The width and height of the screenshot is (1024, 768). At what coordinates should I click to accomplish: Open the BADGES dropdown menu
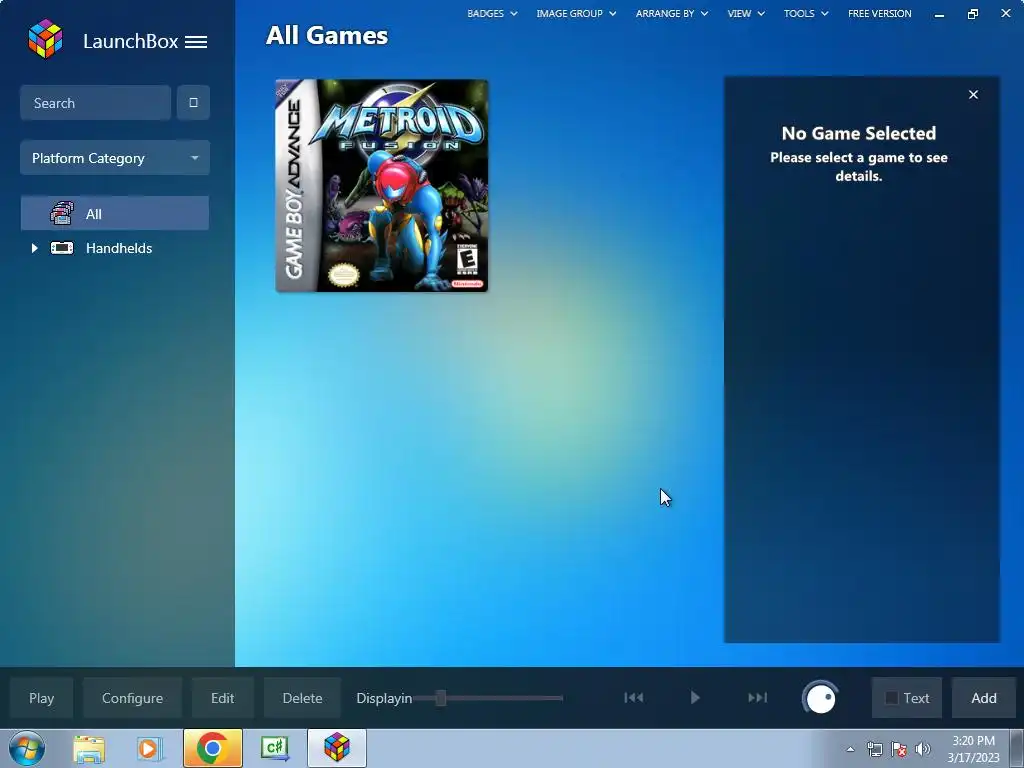coord(492,13)
